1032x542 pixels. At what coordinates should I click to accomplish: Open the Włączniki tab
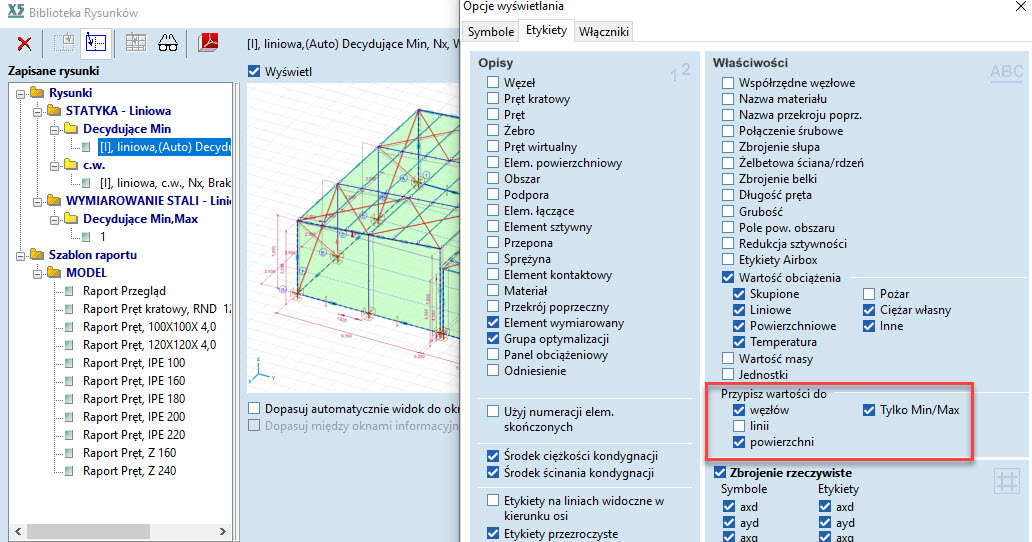click(x=603, y=31)
